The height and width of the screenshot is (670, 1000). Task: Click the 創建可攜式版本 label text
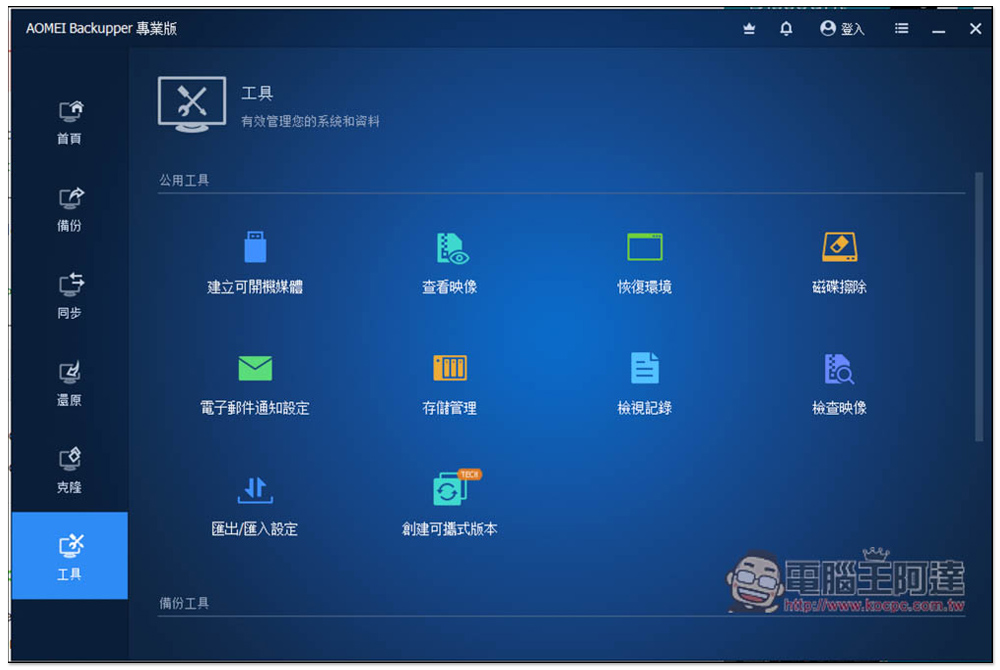click(x=450, y=529)
